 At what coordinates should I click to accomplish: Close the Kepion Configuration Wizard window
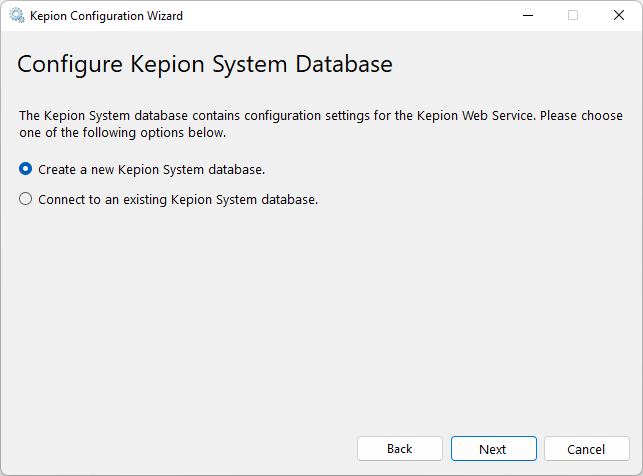point(619,15)
